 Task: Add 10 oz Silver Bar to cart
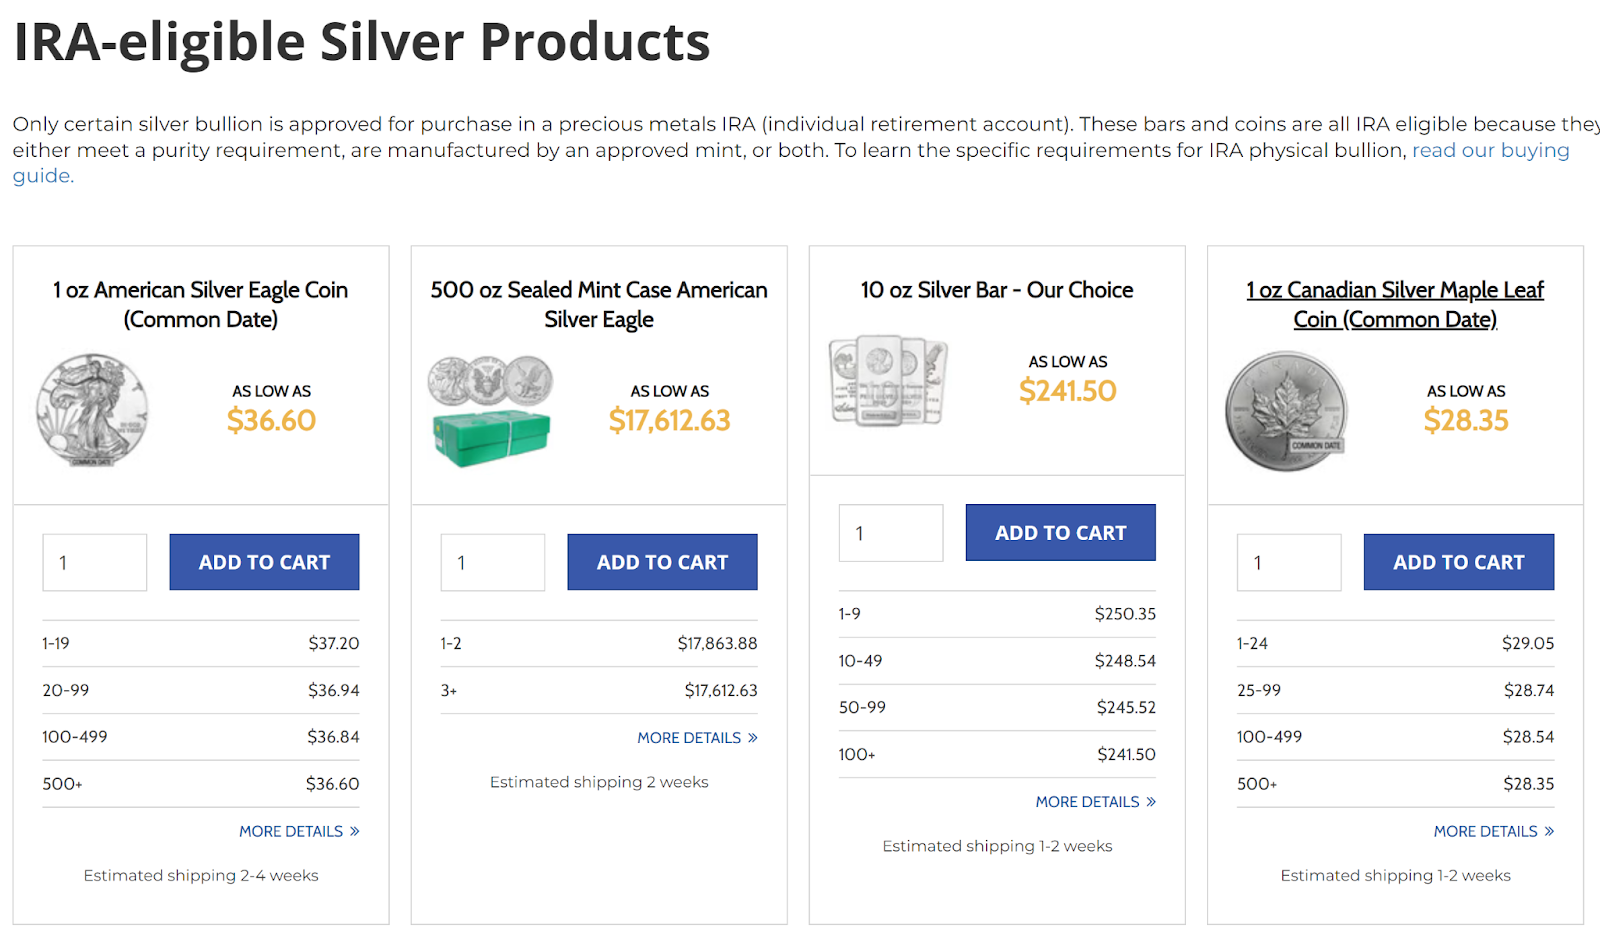(1060, 533)
